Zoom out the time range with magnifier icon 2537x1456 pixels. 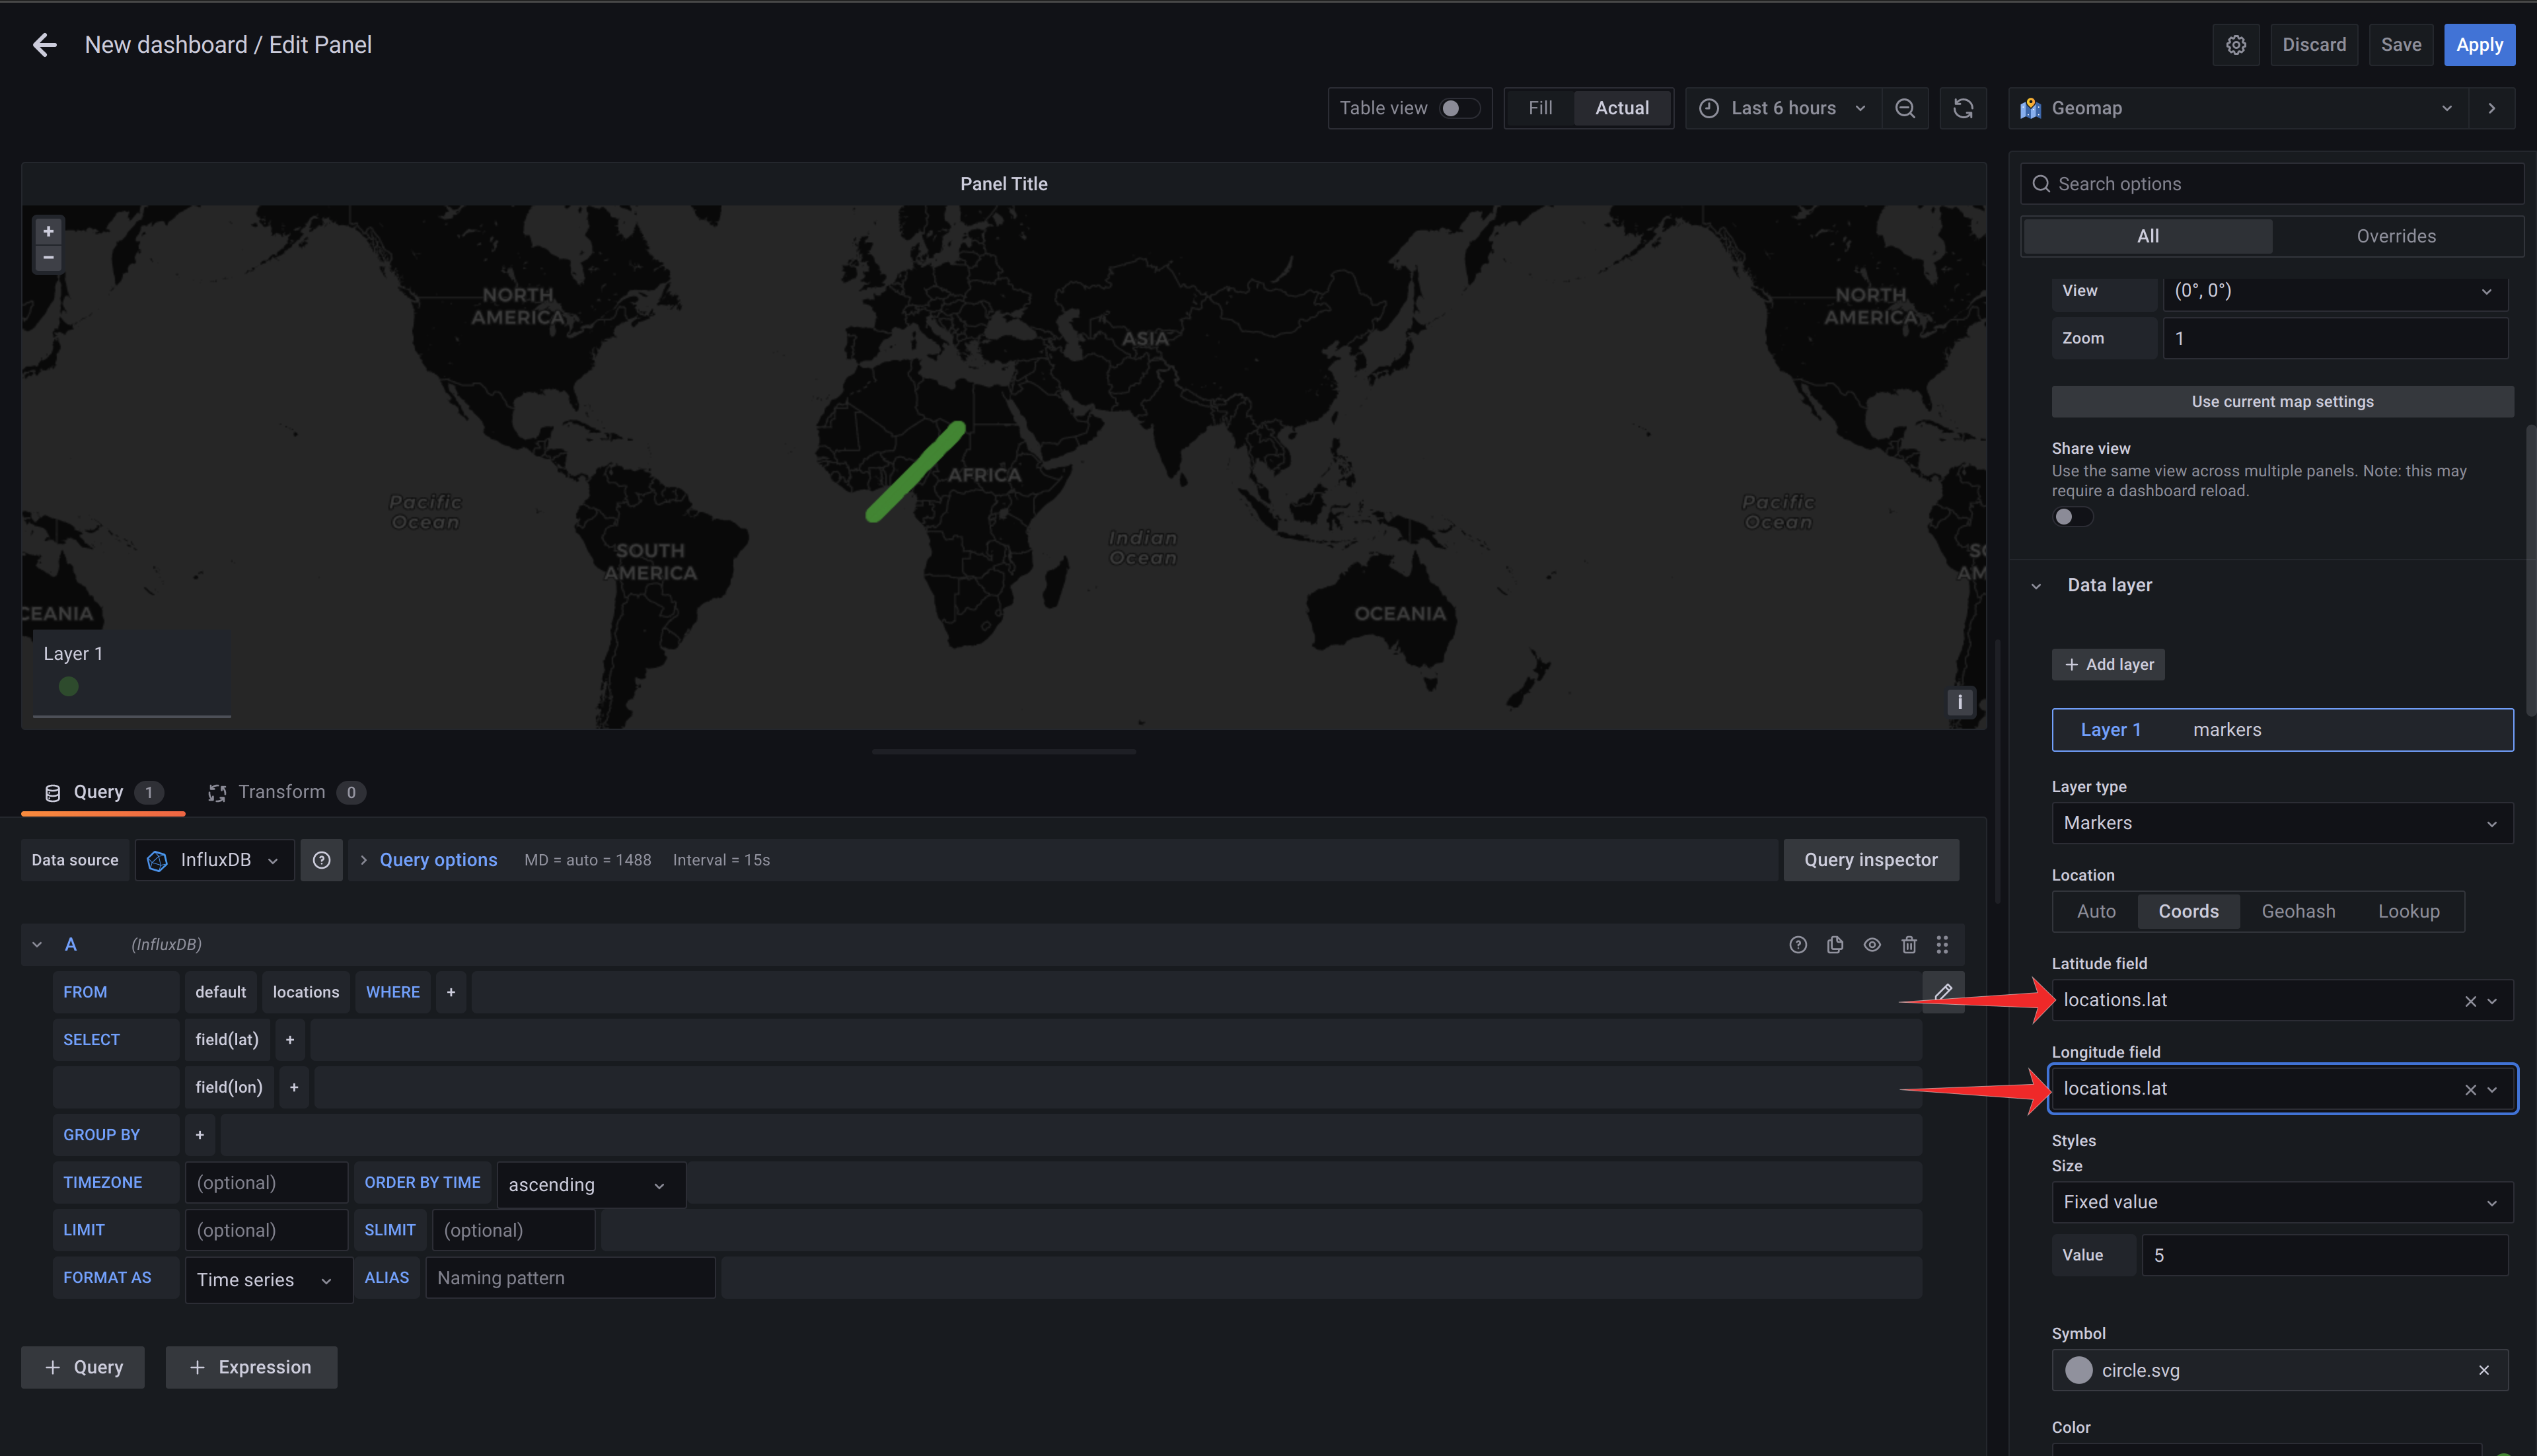coord(1905,107)
